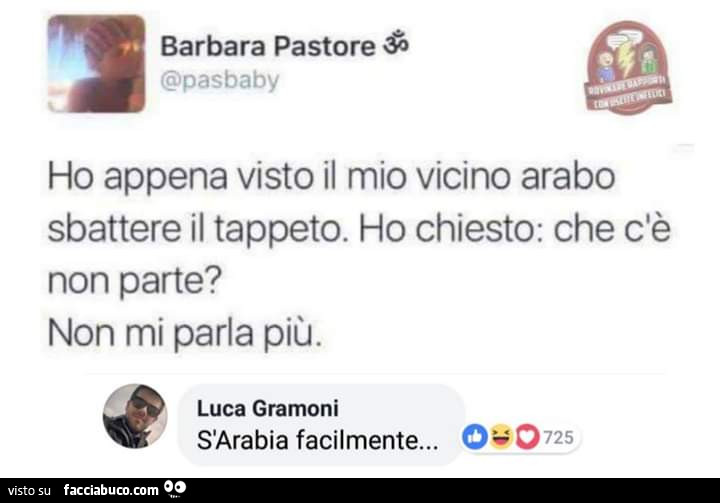The image size is (720, 503).
Task: Click the 'non parte?' text line
Action: [135, 281]
